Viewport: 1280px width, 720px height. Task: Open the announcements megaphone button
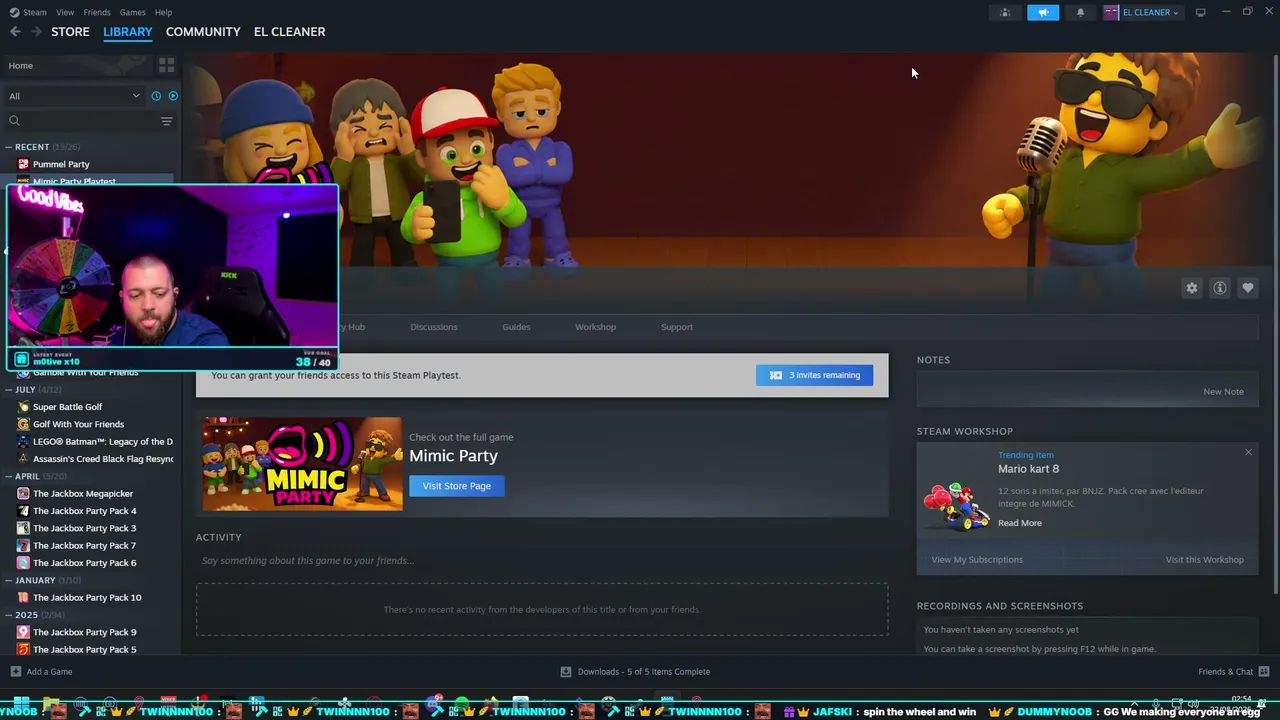pyautogui.click(x=1043, y=12)
